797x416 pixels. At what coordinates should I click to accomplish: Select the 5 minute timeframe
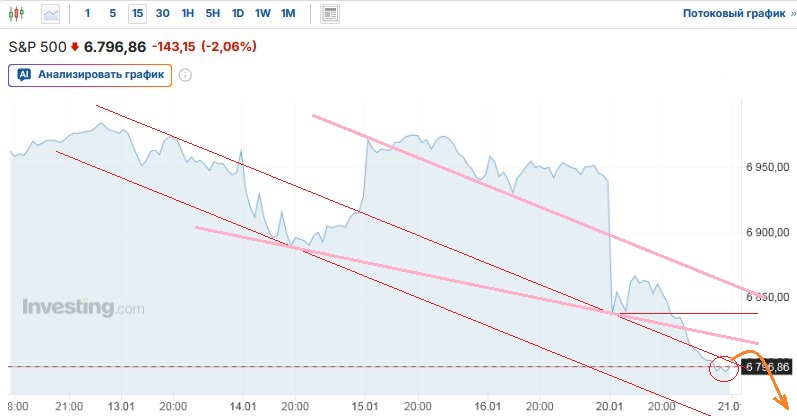click(112, 14)
